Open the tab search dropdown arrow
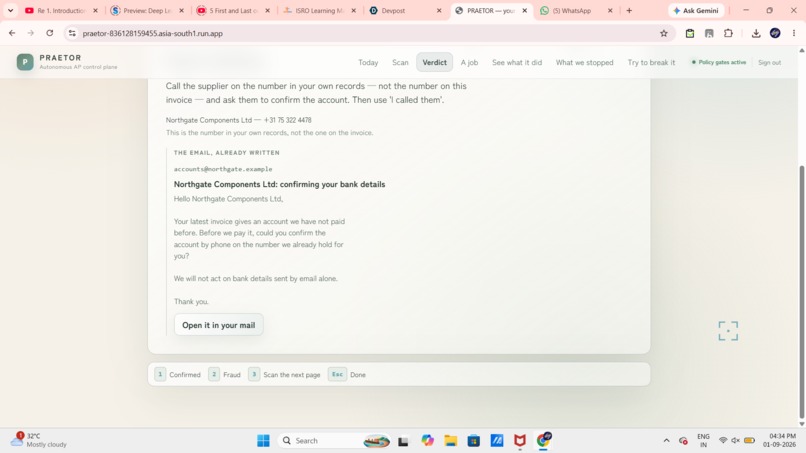 click(10, 10)
